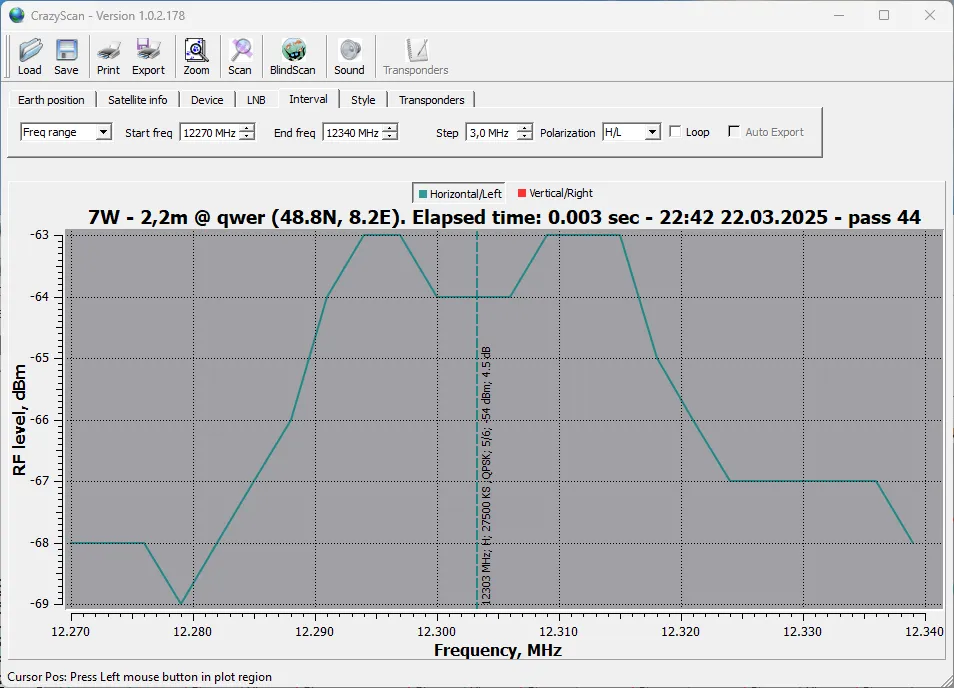Click the Save floppy disk icon
Screen dimensions: 954x688
tap(66, 56)
